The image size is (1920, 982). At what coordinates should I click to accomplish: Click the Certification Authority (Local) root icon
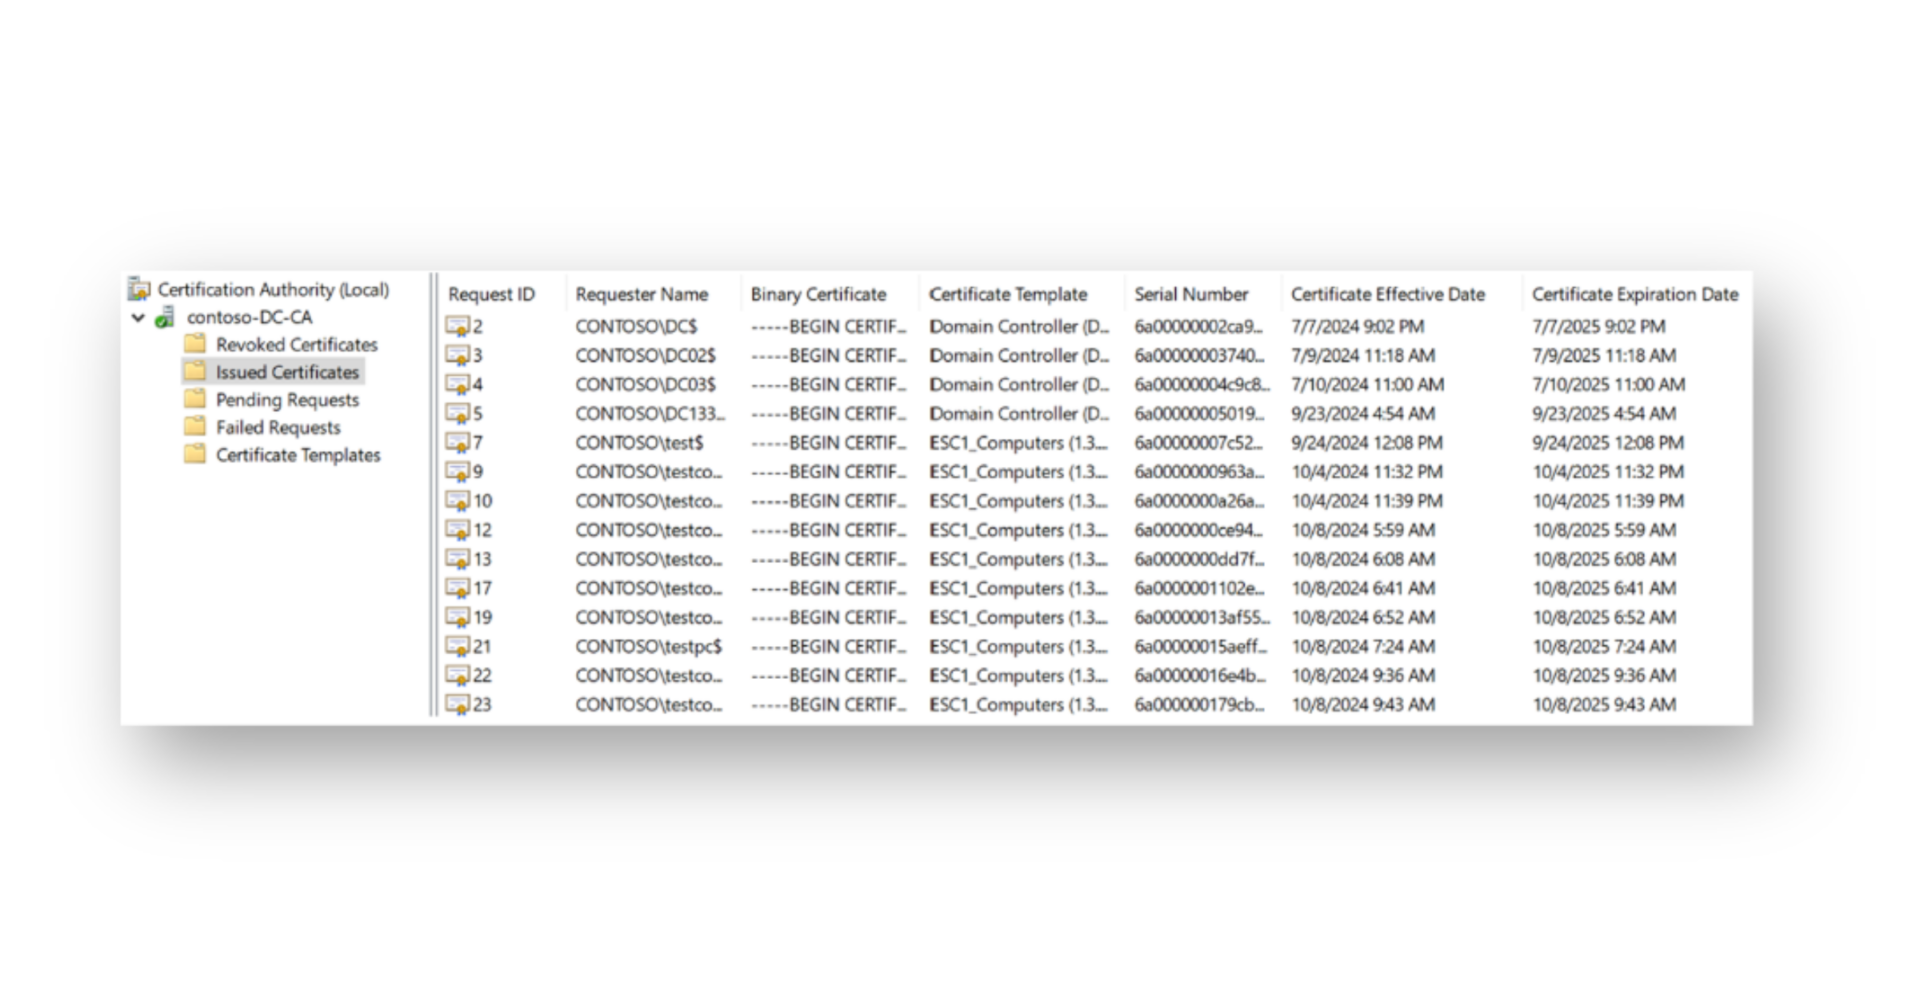pyautogui.click(x=140, y=290)
